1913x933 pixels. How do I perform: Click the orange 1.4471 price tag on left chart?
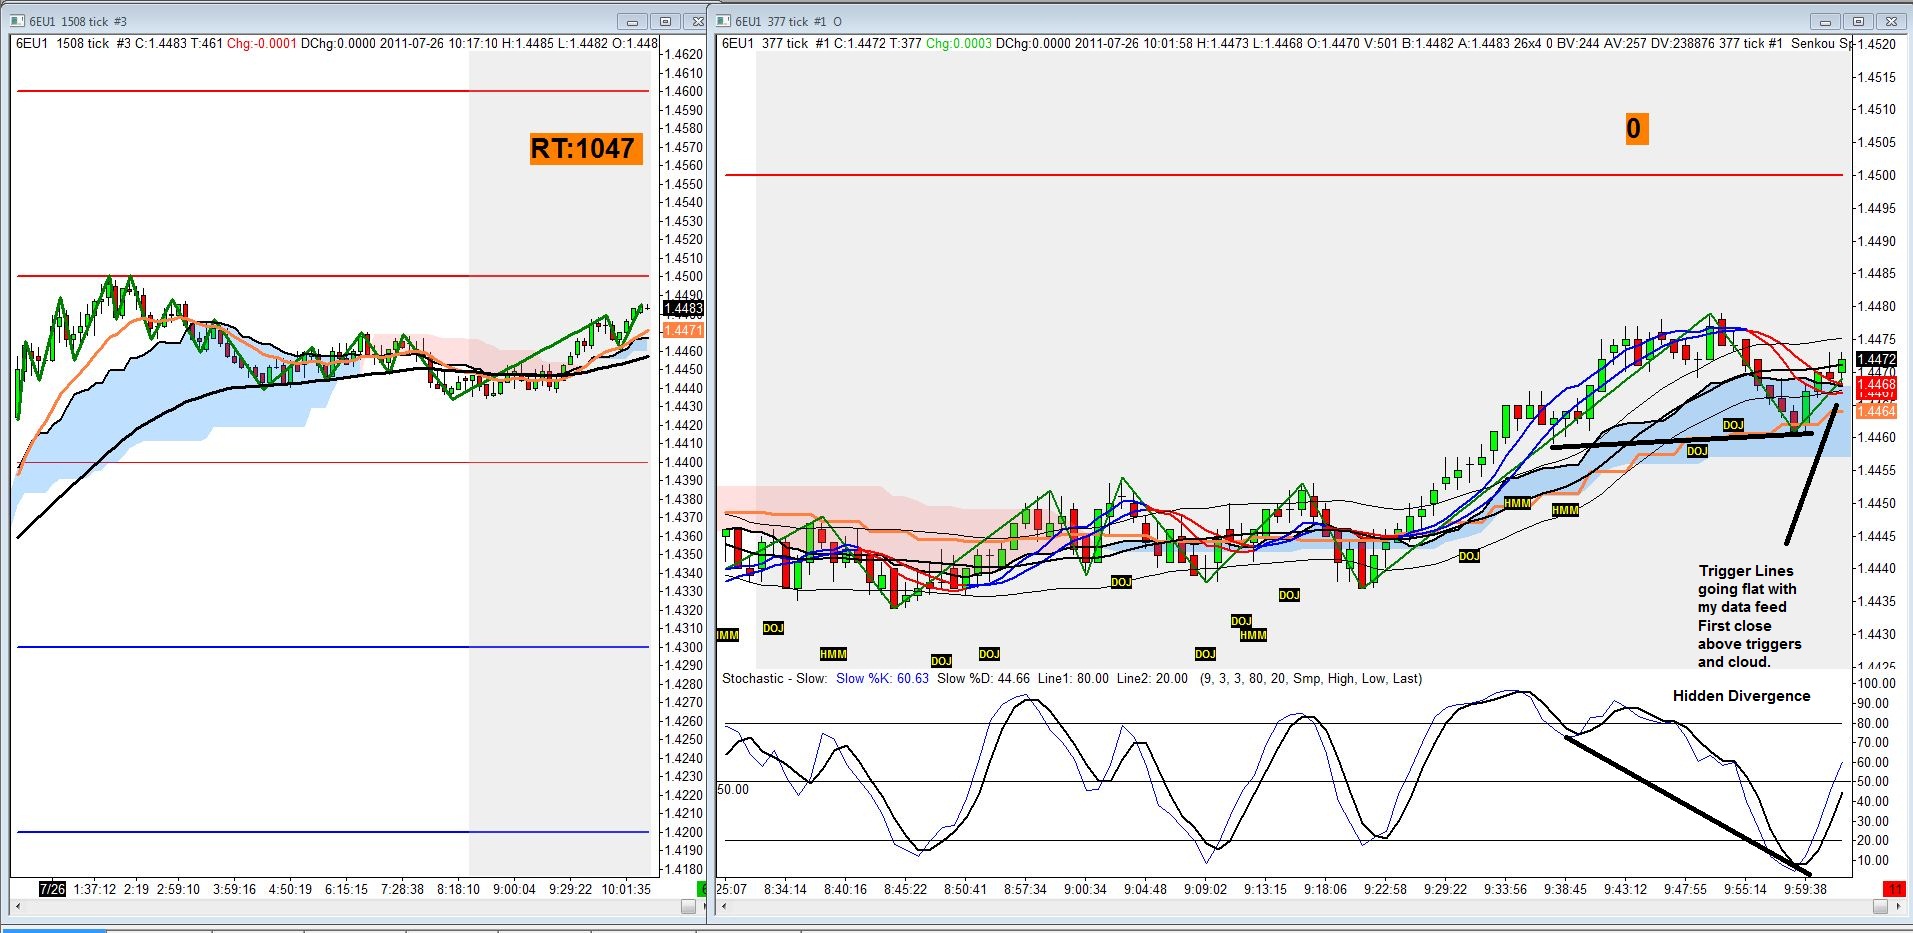tap(683, 330)
